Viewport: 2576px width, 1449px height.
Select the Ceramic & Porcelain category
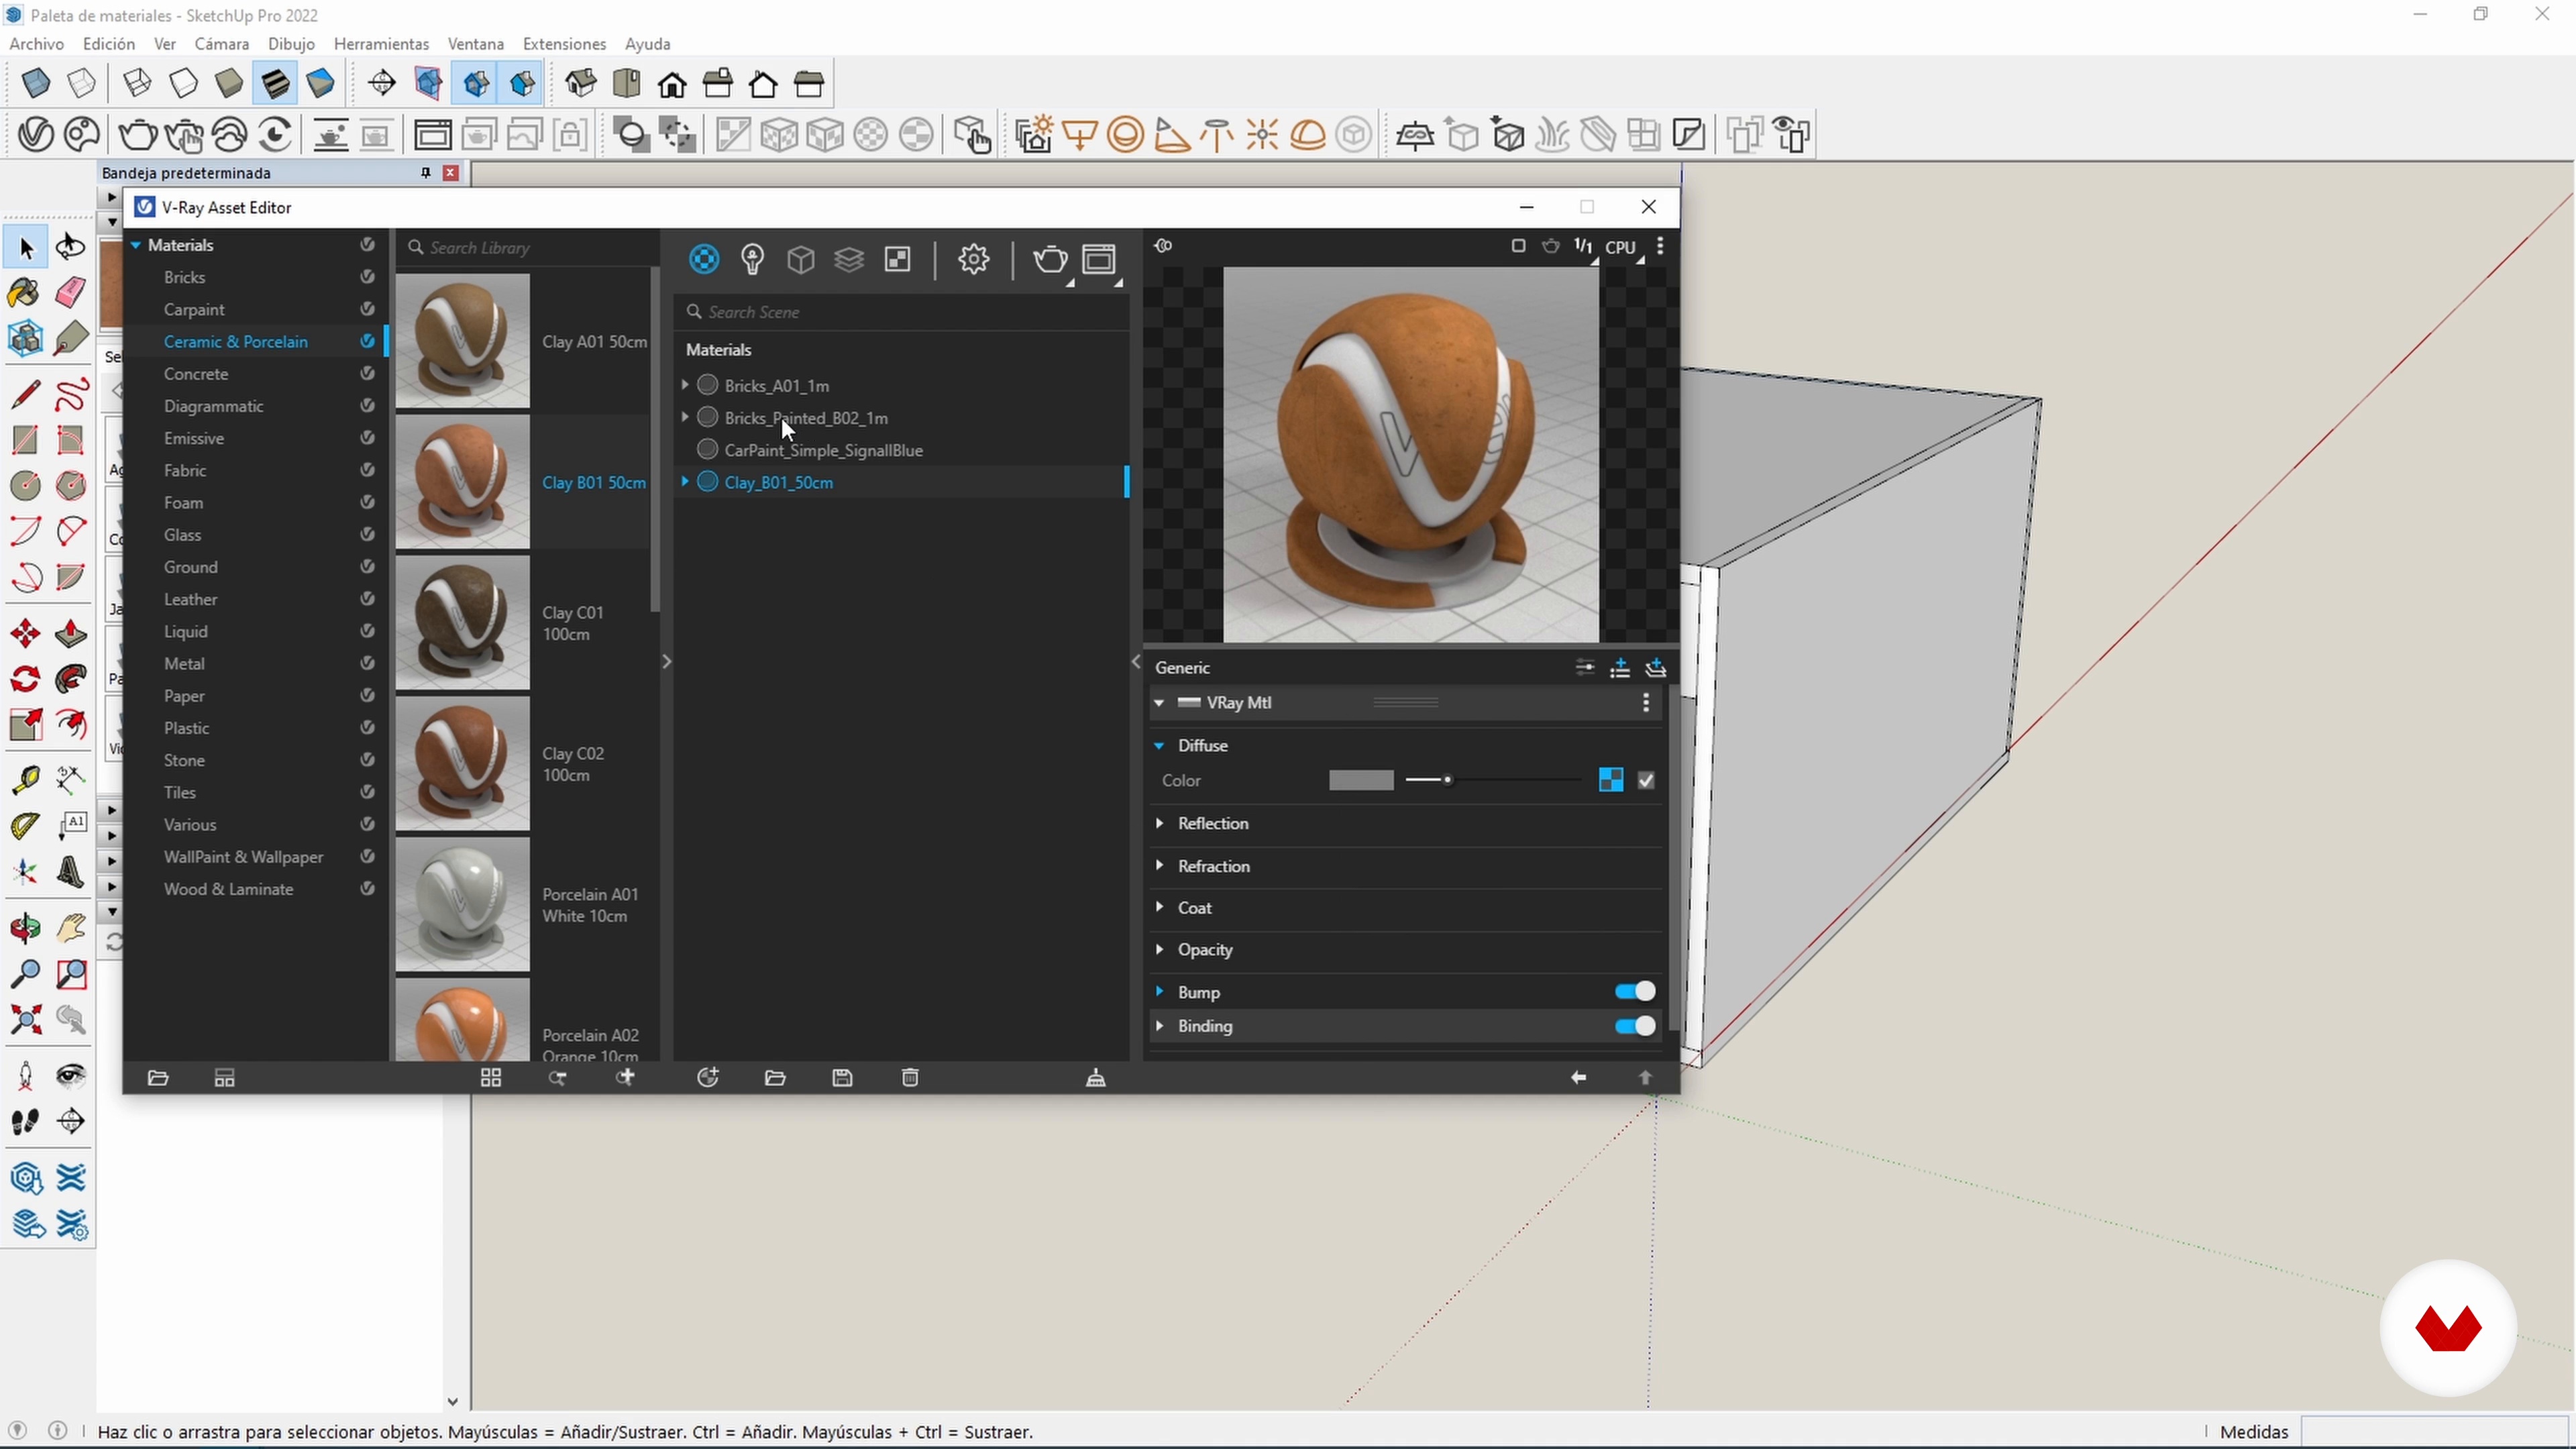(x=236, y=342)
